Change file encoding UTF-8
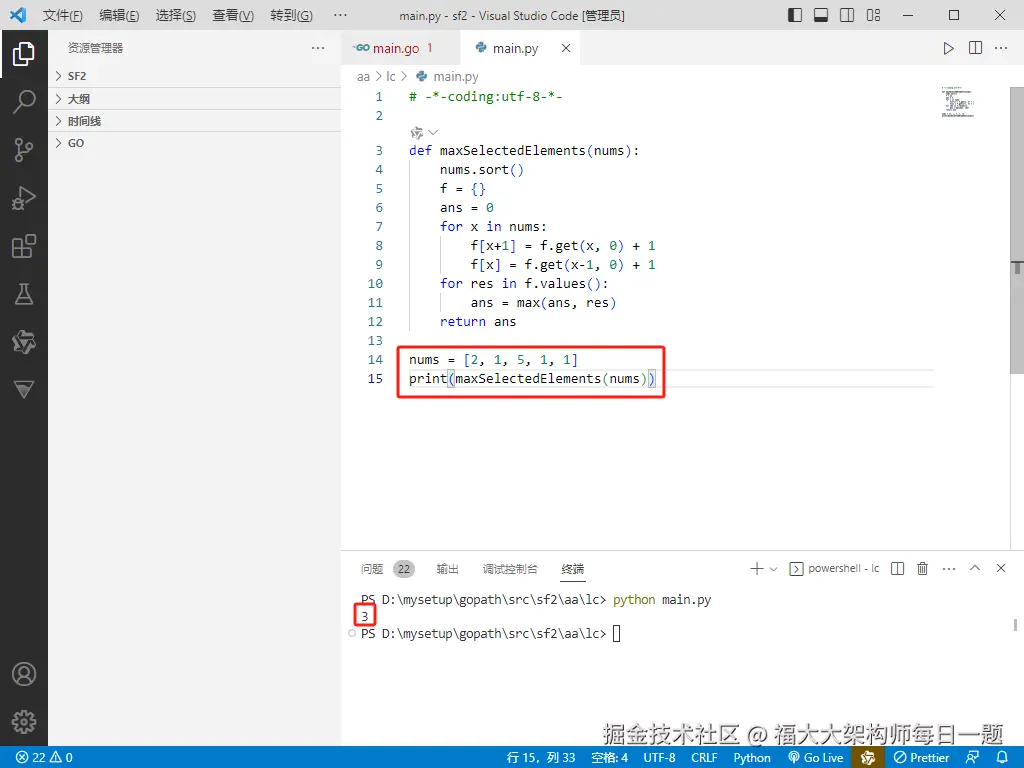1024x768 pixels. click(x=660, y=757)
